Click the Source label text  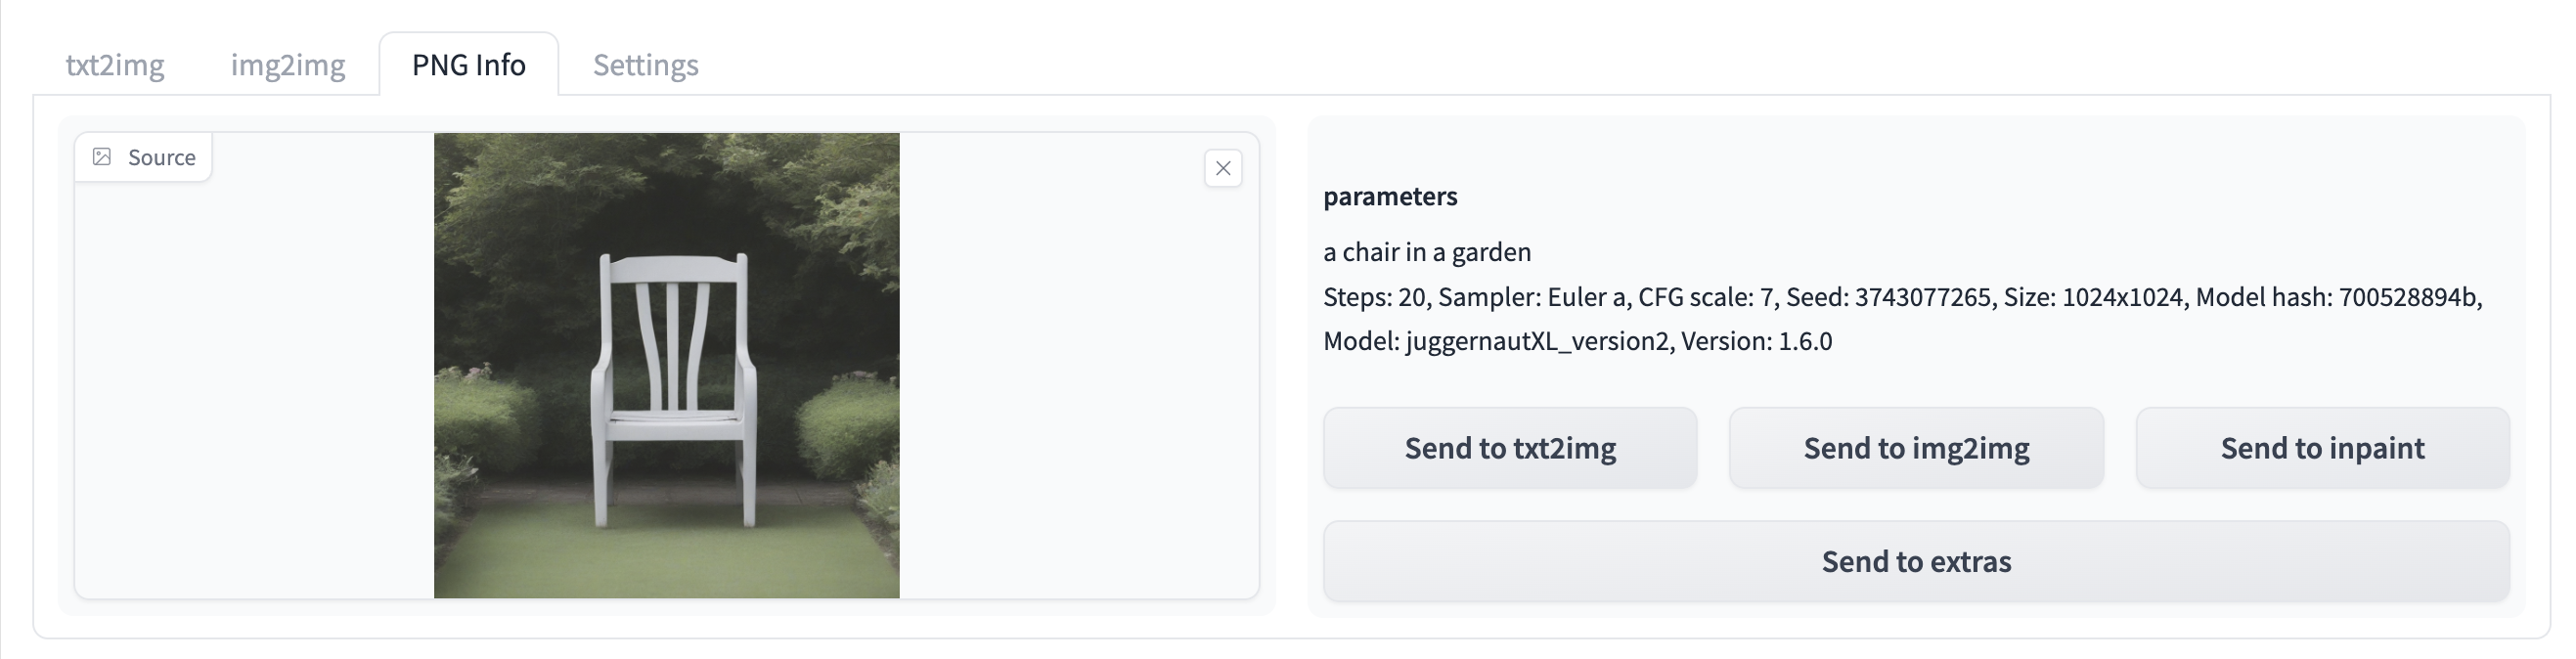point(162,157)
